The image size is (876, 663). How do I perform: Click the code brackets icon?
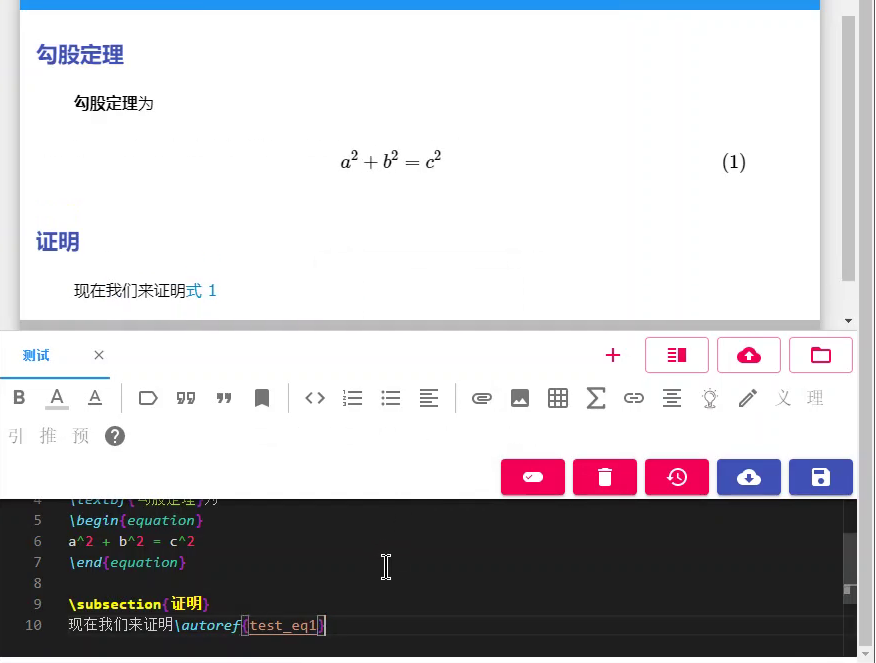[x=315, y=398]
